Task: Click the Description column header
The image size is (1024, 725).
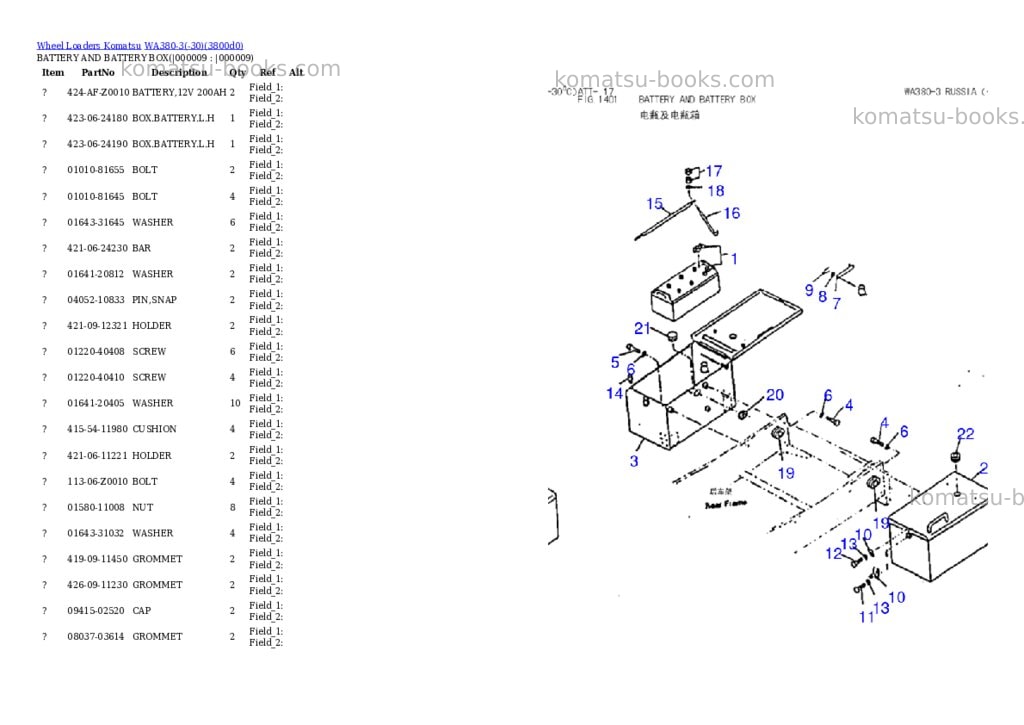Action: pos(179,72)
